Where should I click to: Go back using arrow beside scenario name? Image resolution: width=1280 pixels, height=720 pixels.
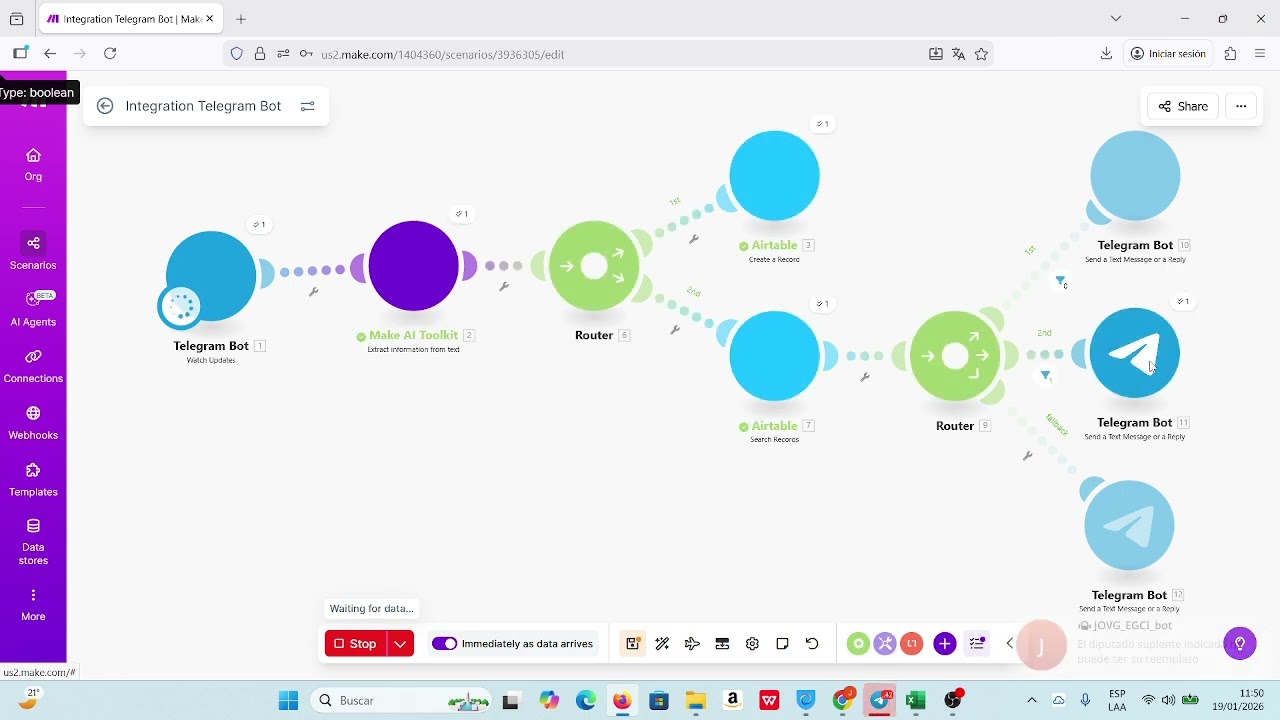tap(105, 106)
